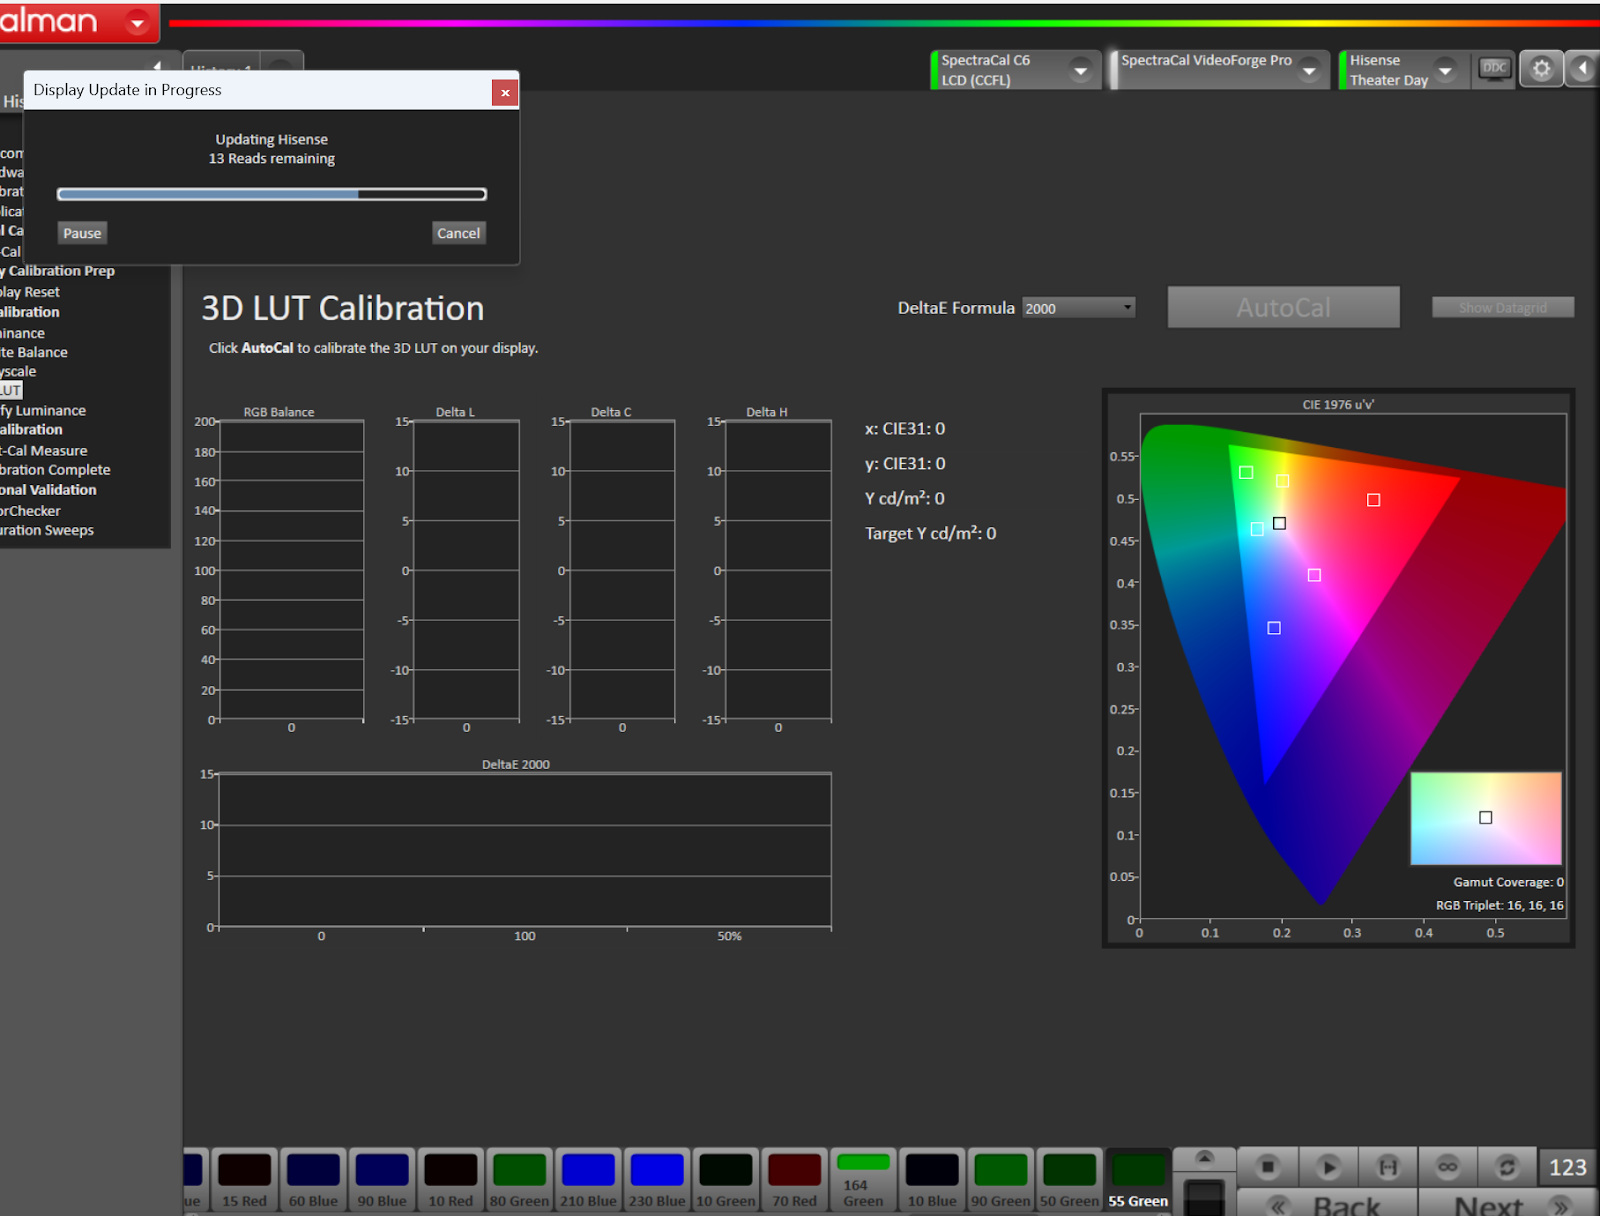Select the 3D LUT workflow step
The height and width of the screenshot is (1216, 1600).
pyautogui.click(x=11, y=390)
